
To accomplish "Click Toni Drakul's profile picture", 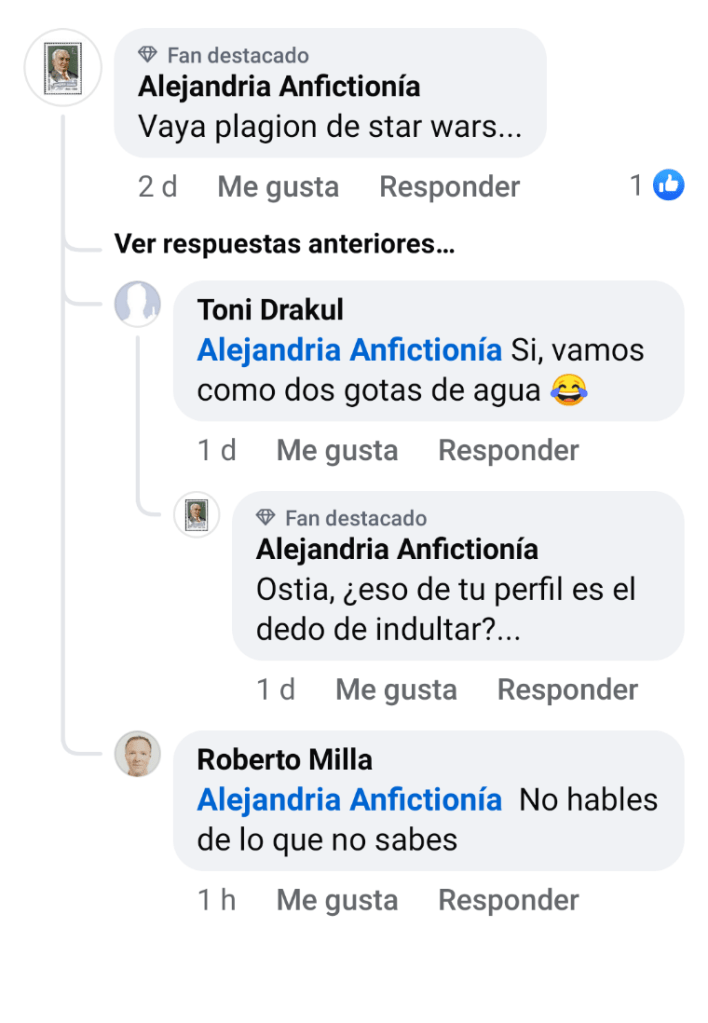I will click(x=138, y=304).
